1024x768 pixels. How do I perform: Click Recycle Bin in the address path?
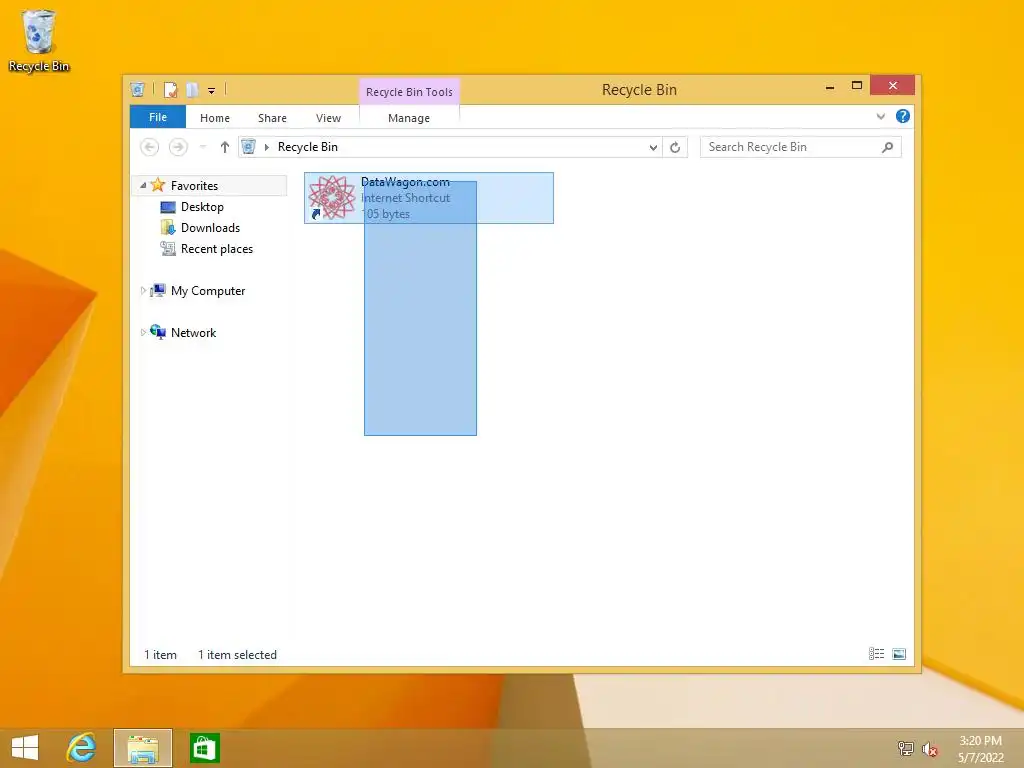coord(308,147)
